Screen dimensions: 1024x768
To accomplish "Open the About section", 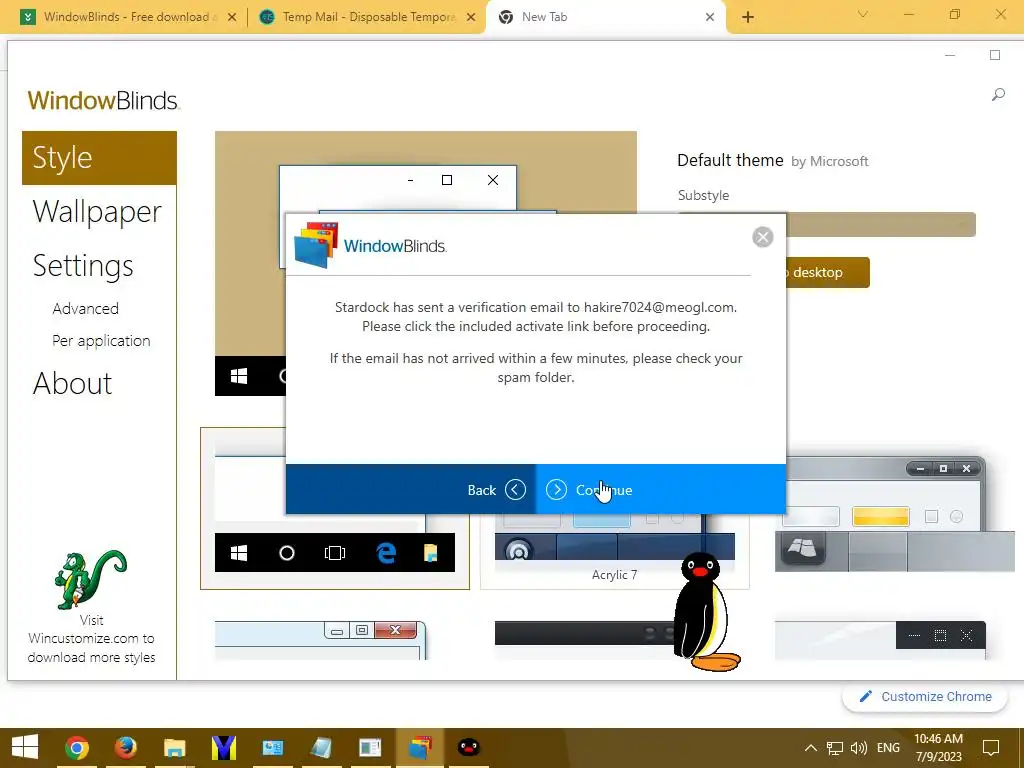I will (72, 383).
